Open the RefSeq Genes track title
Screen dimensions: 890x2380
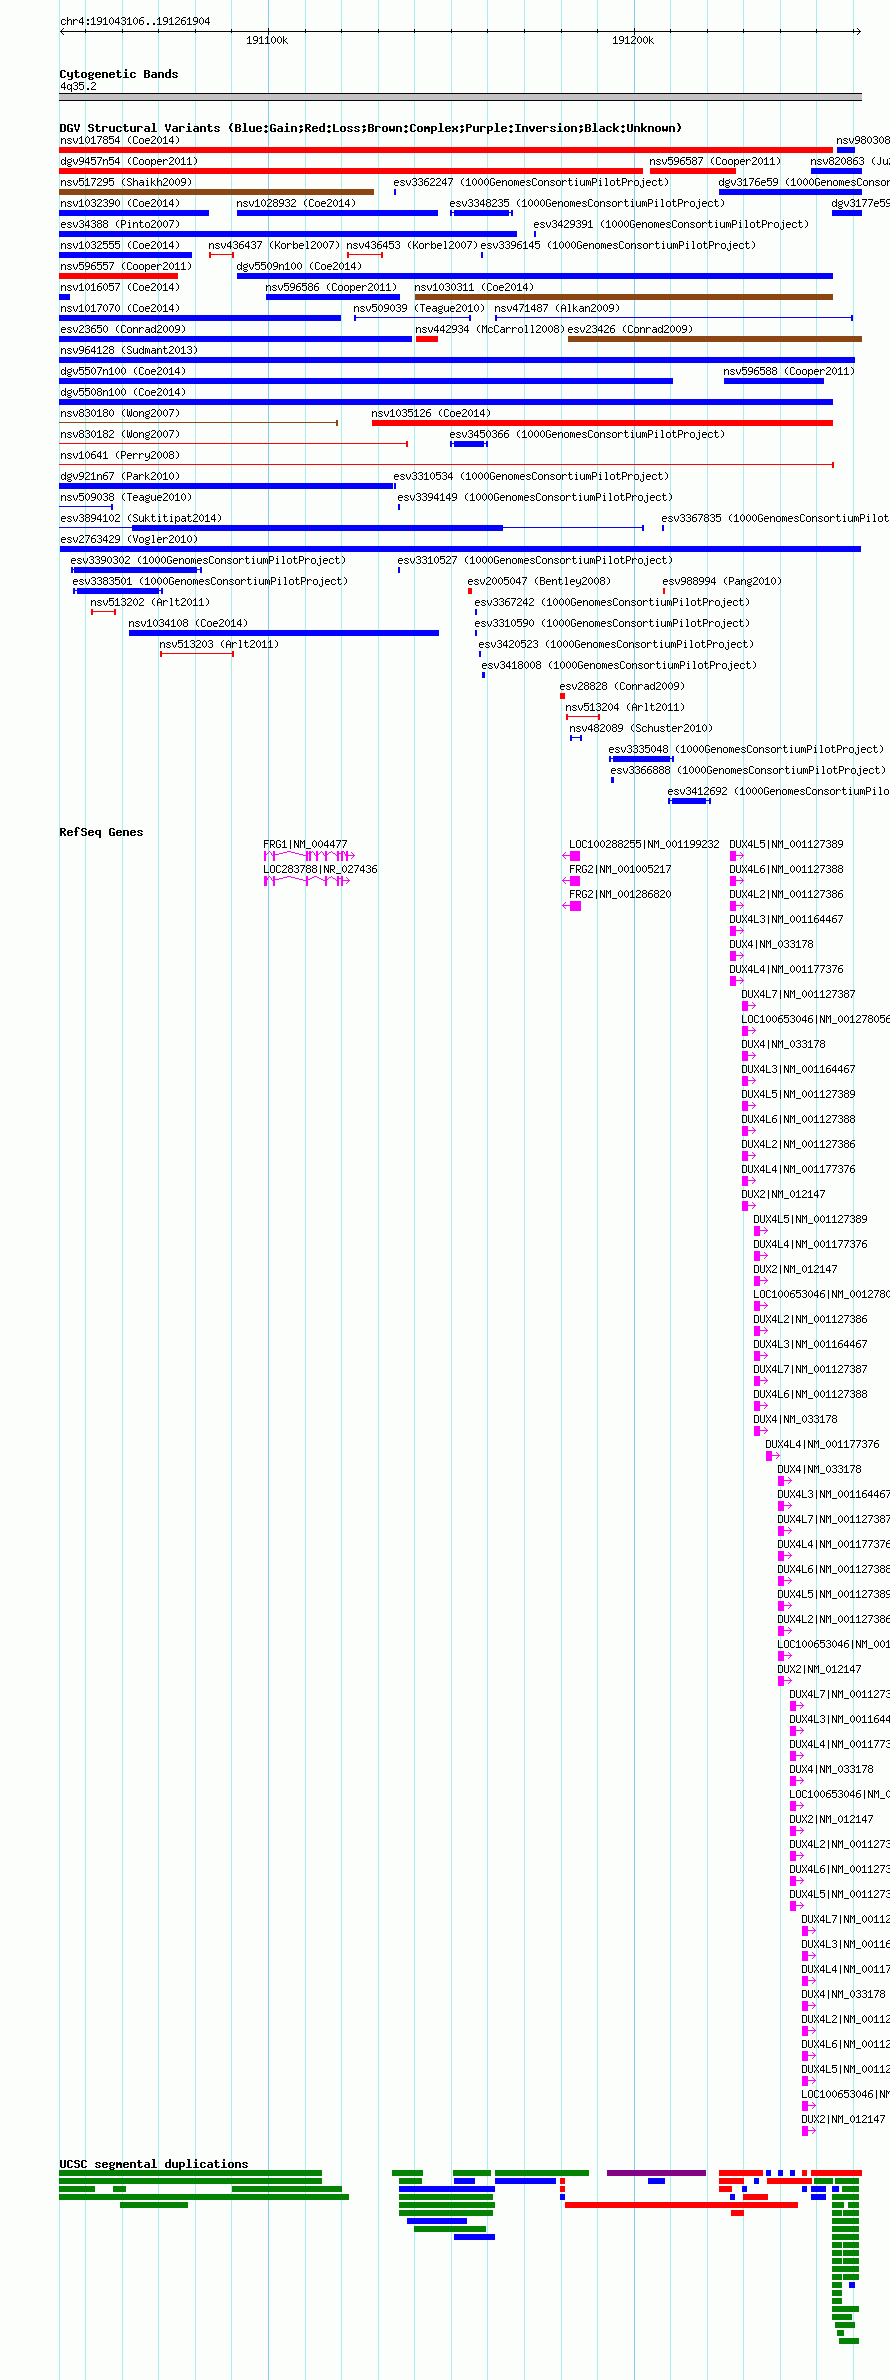[x=101, y=832]
